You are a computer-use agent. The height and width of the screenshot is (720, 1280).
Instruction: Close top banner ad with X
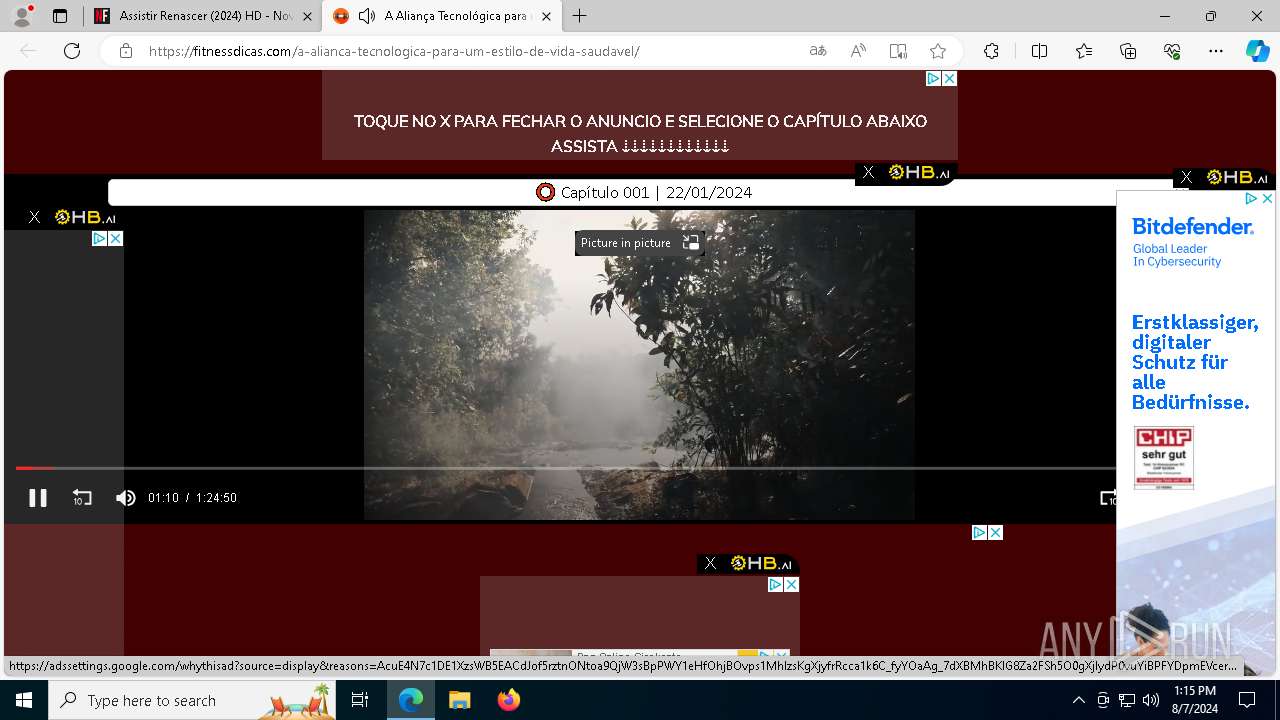[x=949, y=78]
